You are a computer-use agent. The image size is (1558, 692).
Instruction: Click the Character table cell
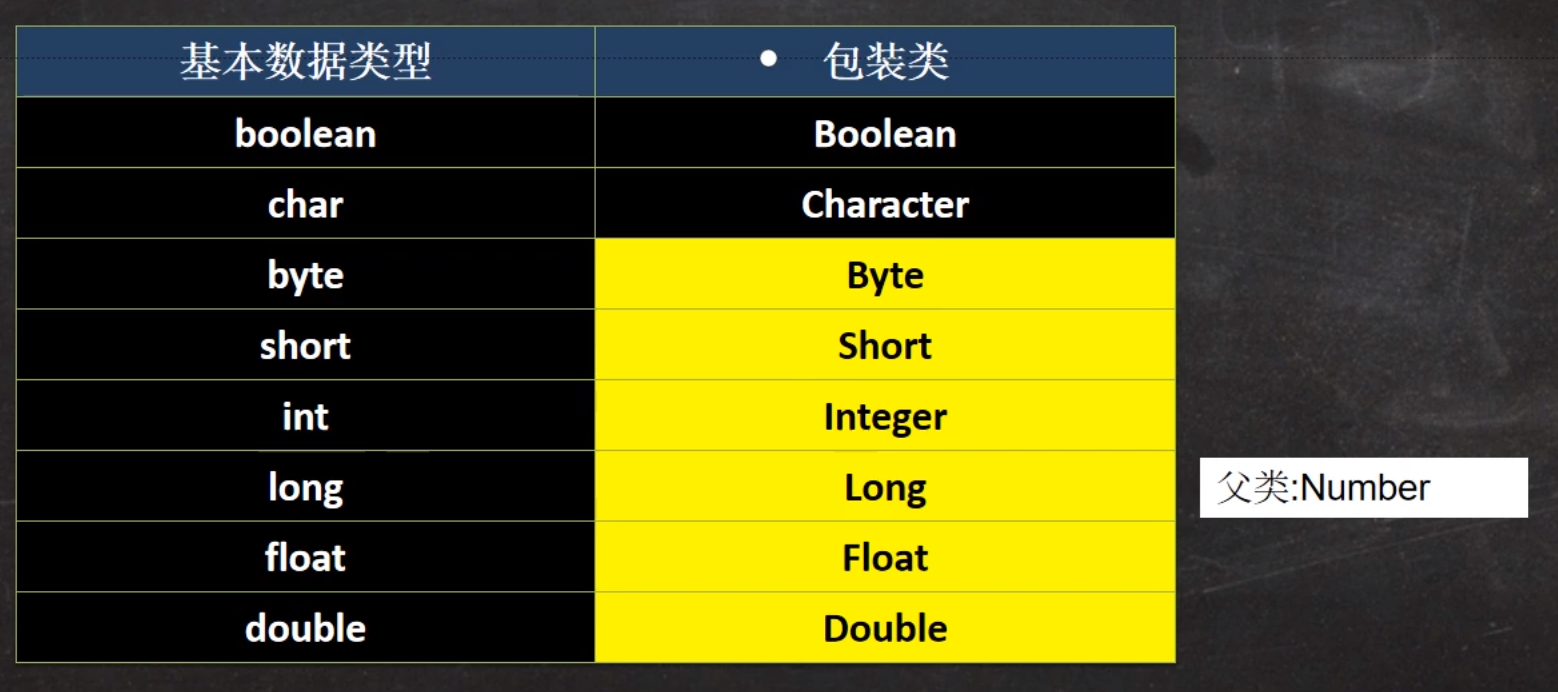pyautogui.click(x=885, y=204)
